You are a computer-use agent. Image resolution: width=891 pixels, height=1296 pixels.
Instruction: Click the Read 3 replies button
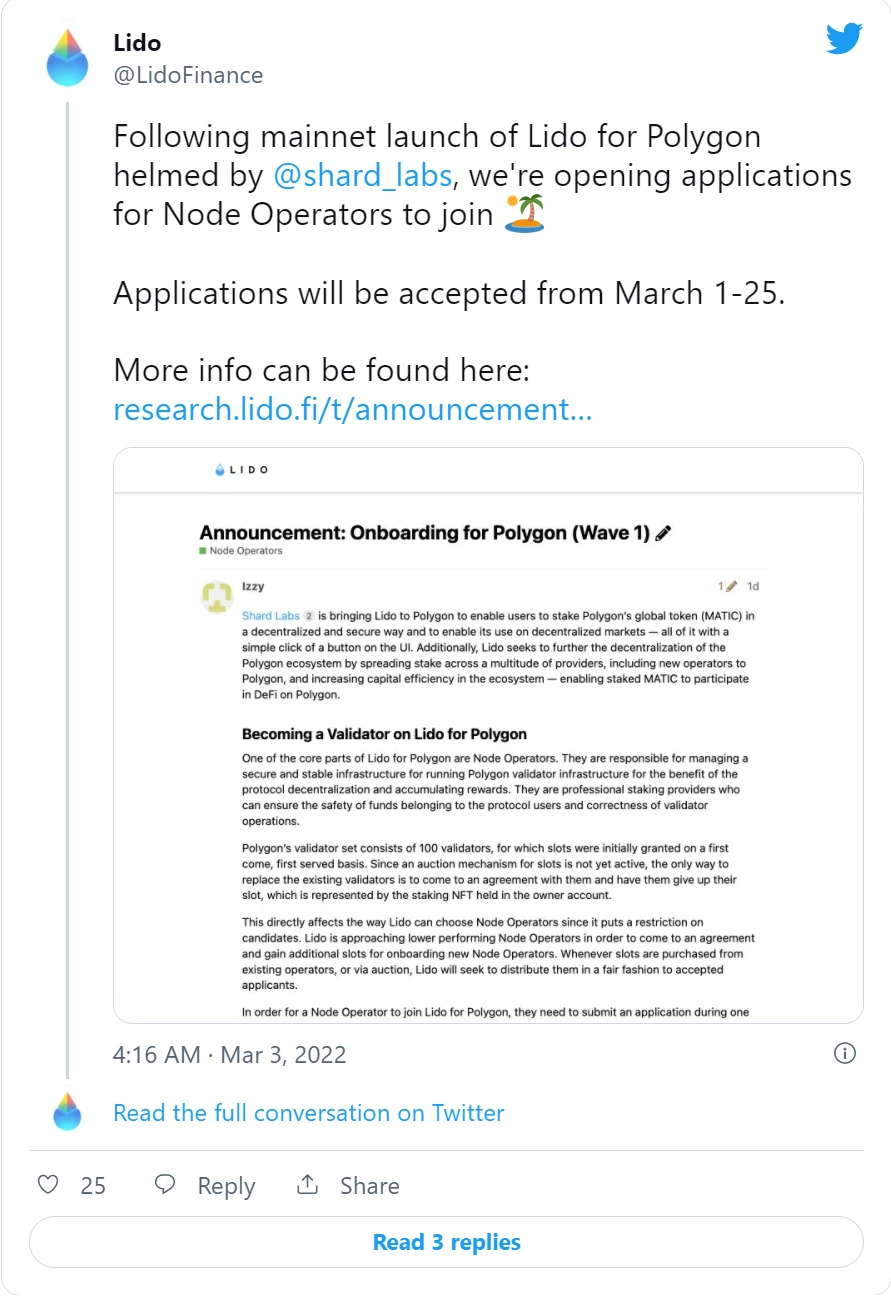[446, 1242]
